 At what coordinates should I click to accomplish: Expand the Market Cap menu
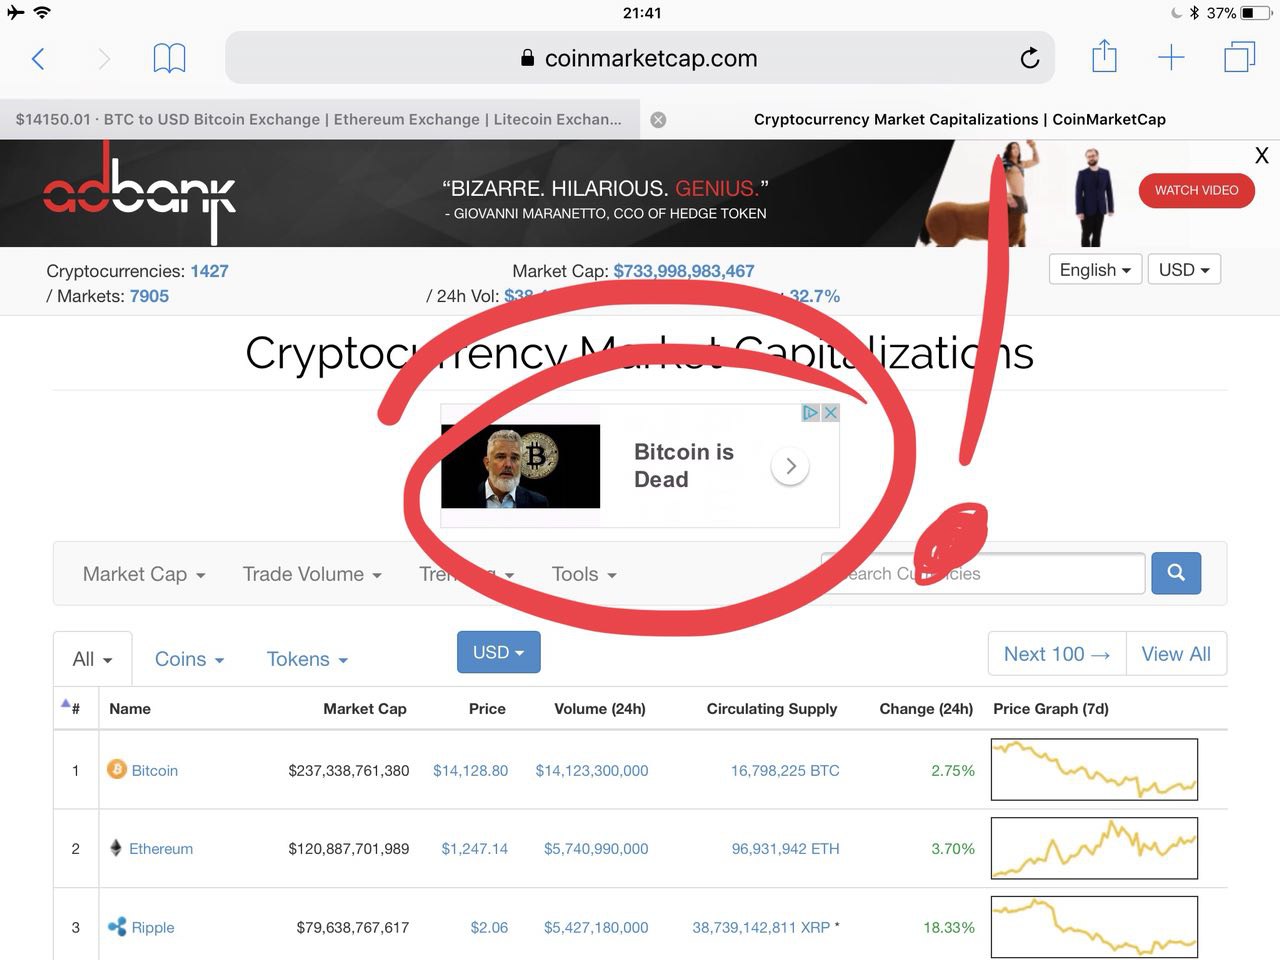(x=144, y=574)
